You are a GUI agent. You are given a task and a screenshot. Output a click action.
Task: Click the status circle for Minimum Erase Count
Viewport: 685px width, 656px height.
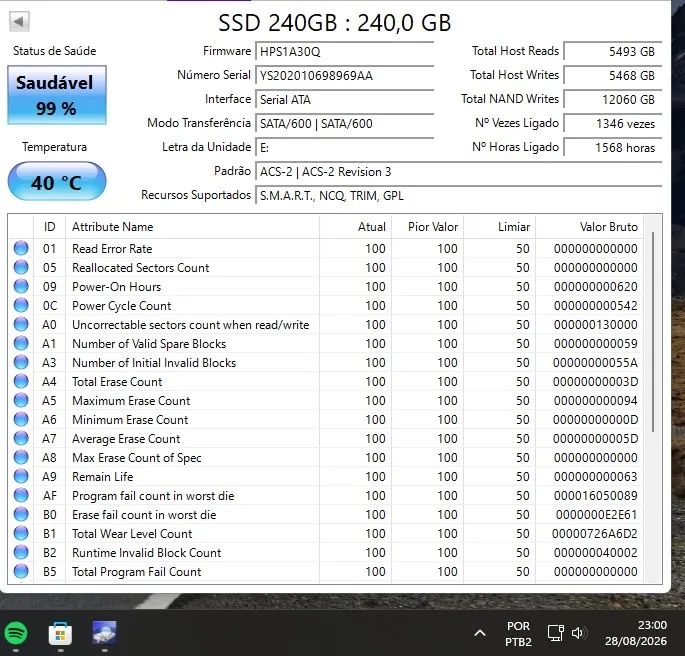pyautogui.click(x=21, y=419)
